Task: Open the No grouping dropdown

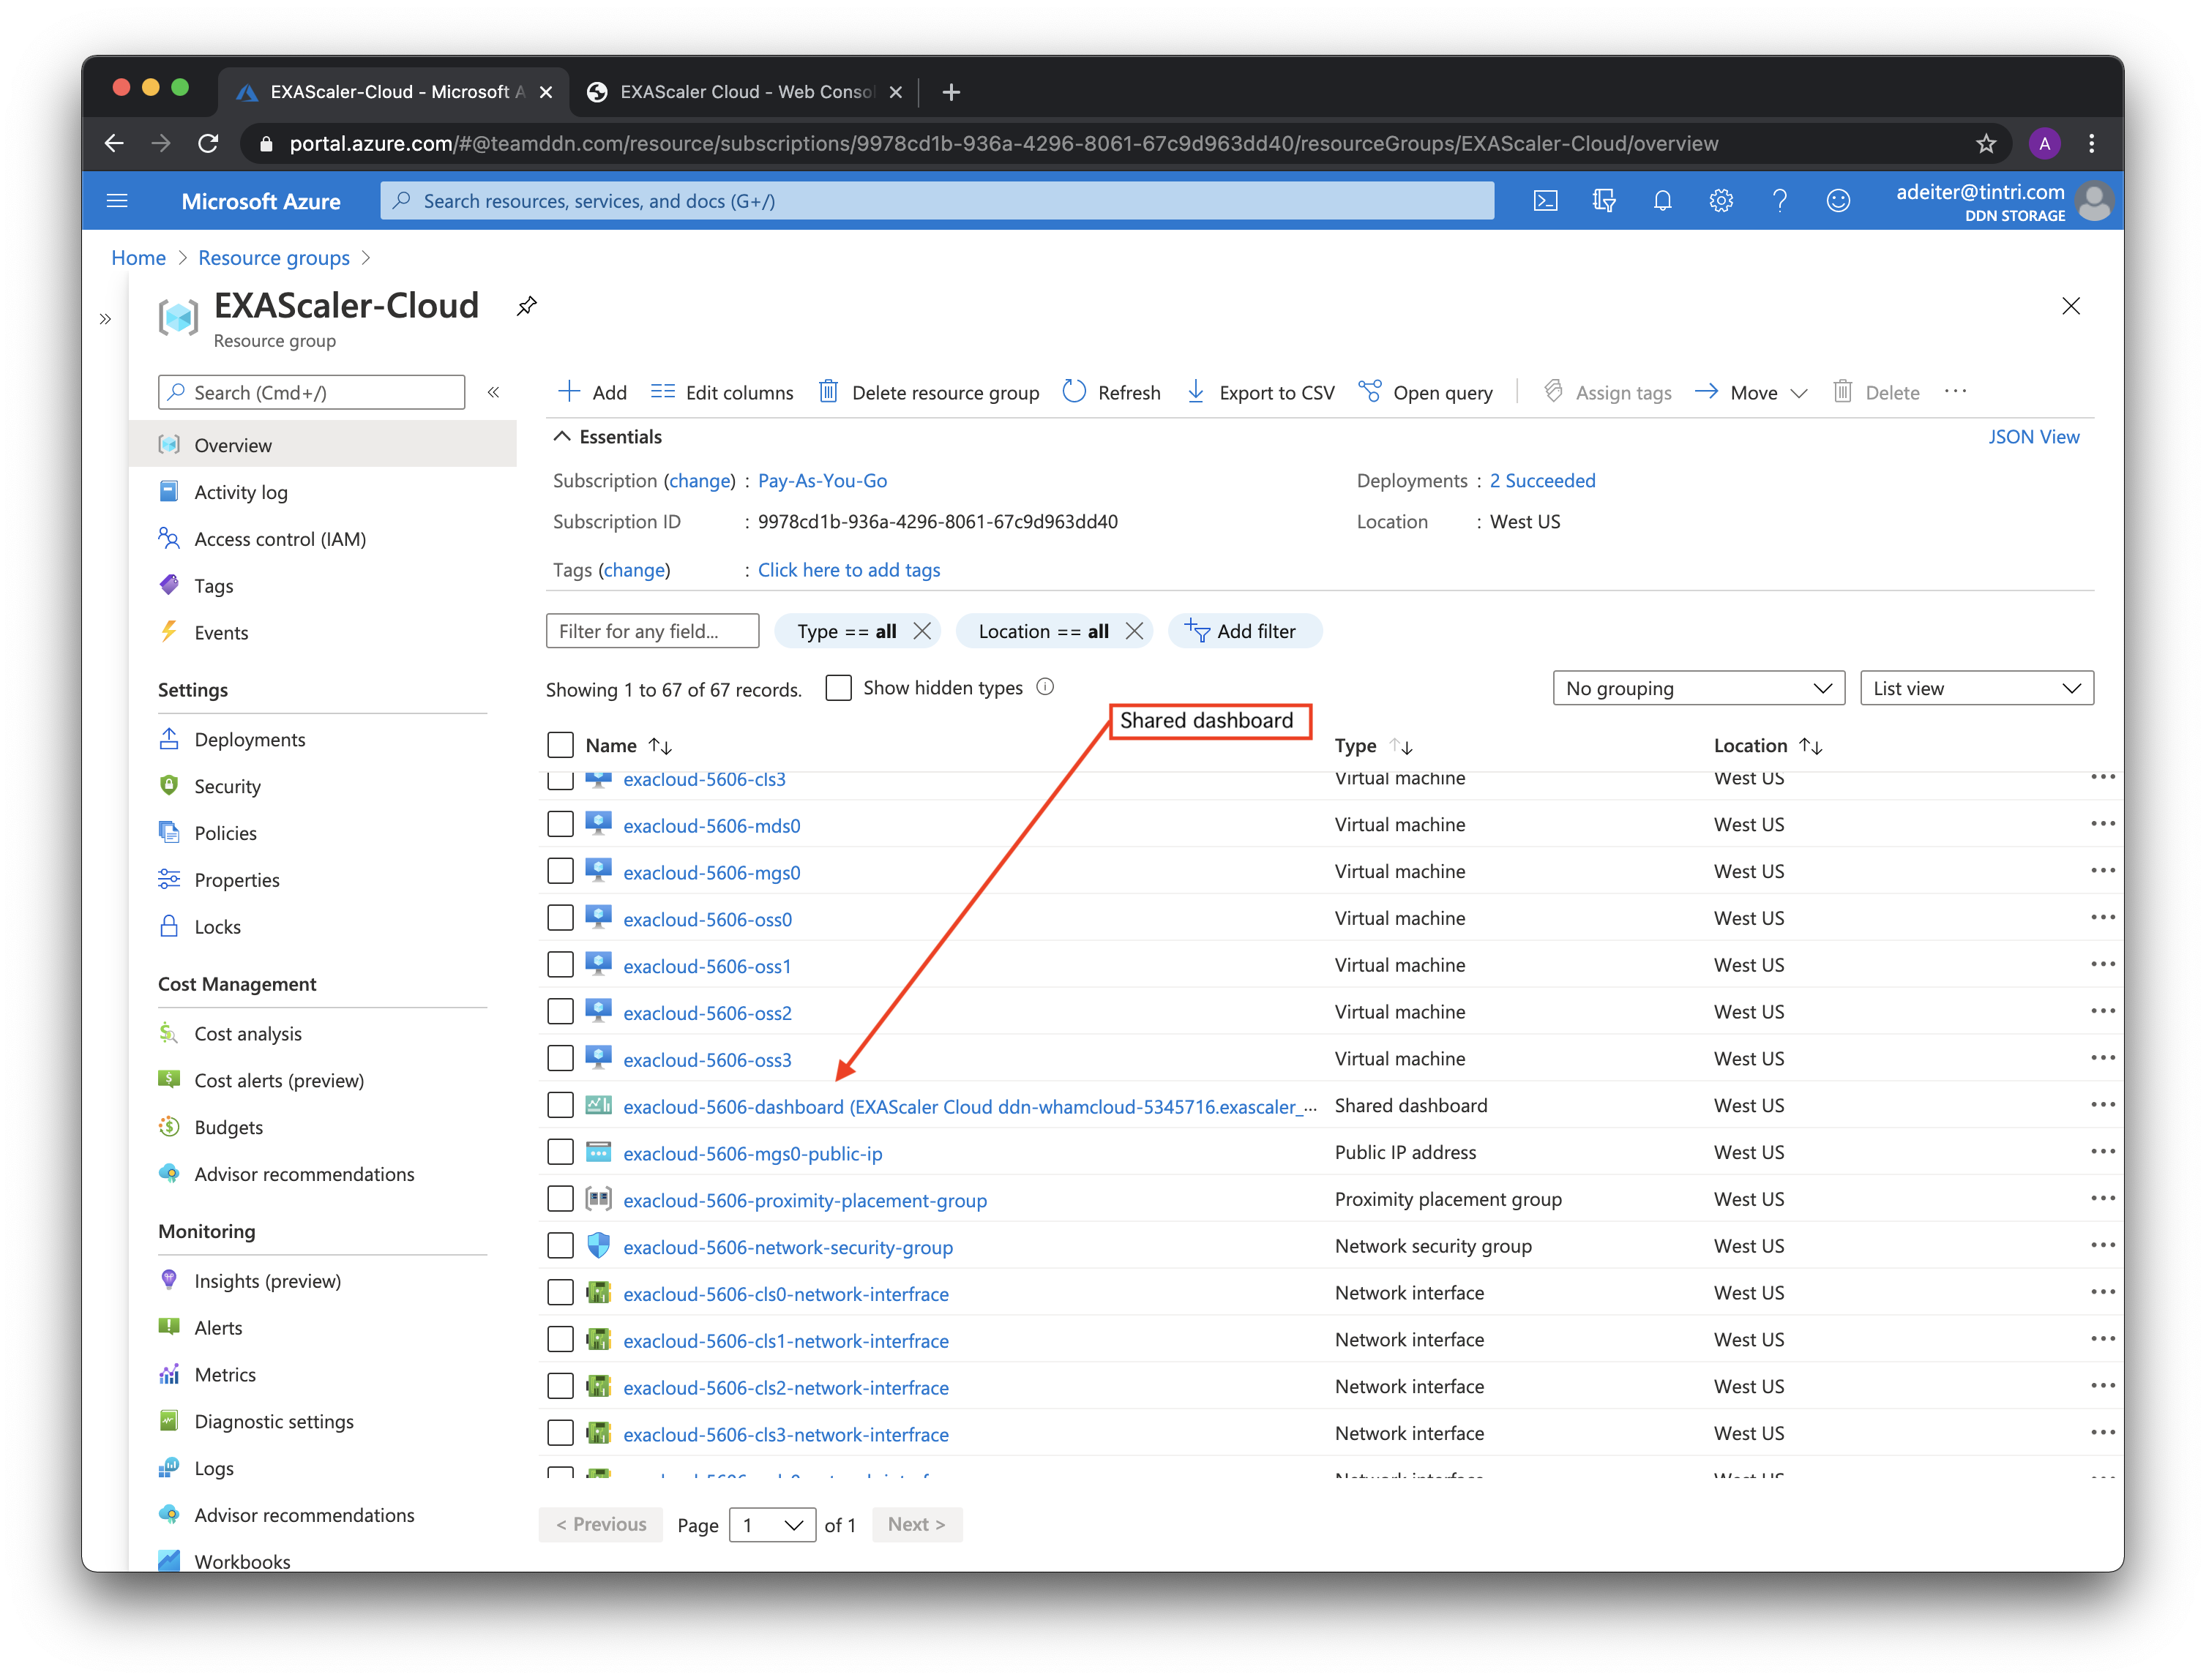Action: tap(1697, 688)
